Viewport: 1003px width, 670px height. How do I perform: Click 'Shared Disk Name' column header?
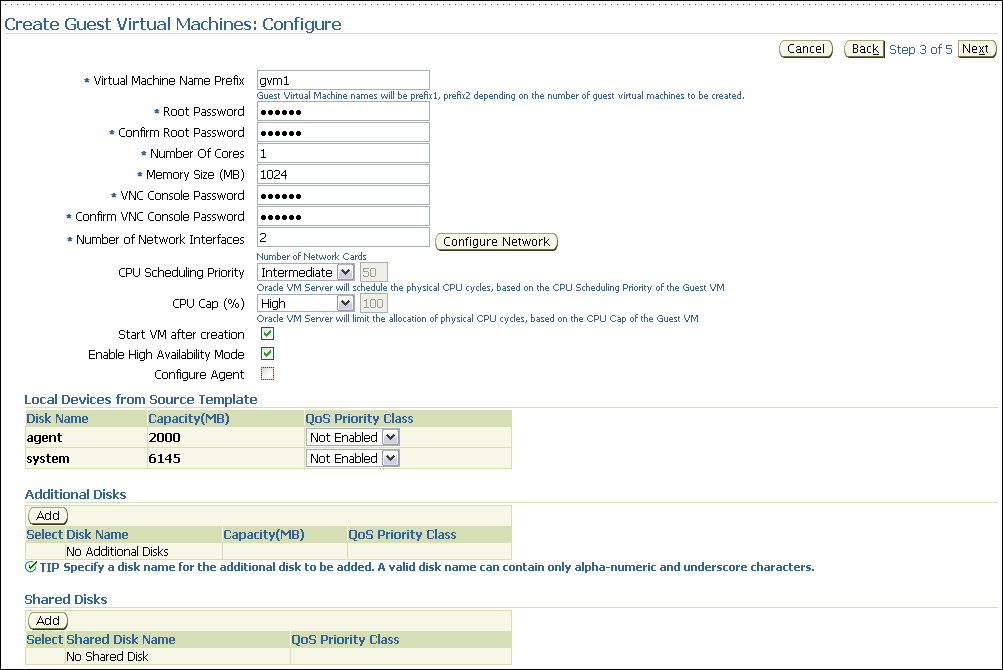[x=121, y=639]
